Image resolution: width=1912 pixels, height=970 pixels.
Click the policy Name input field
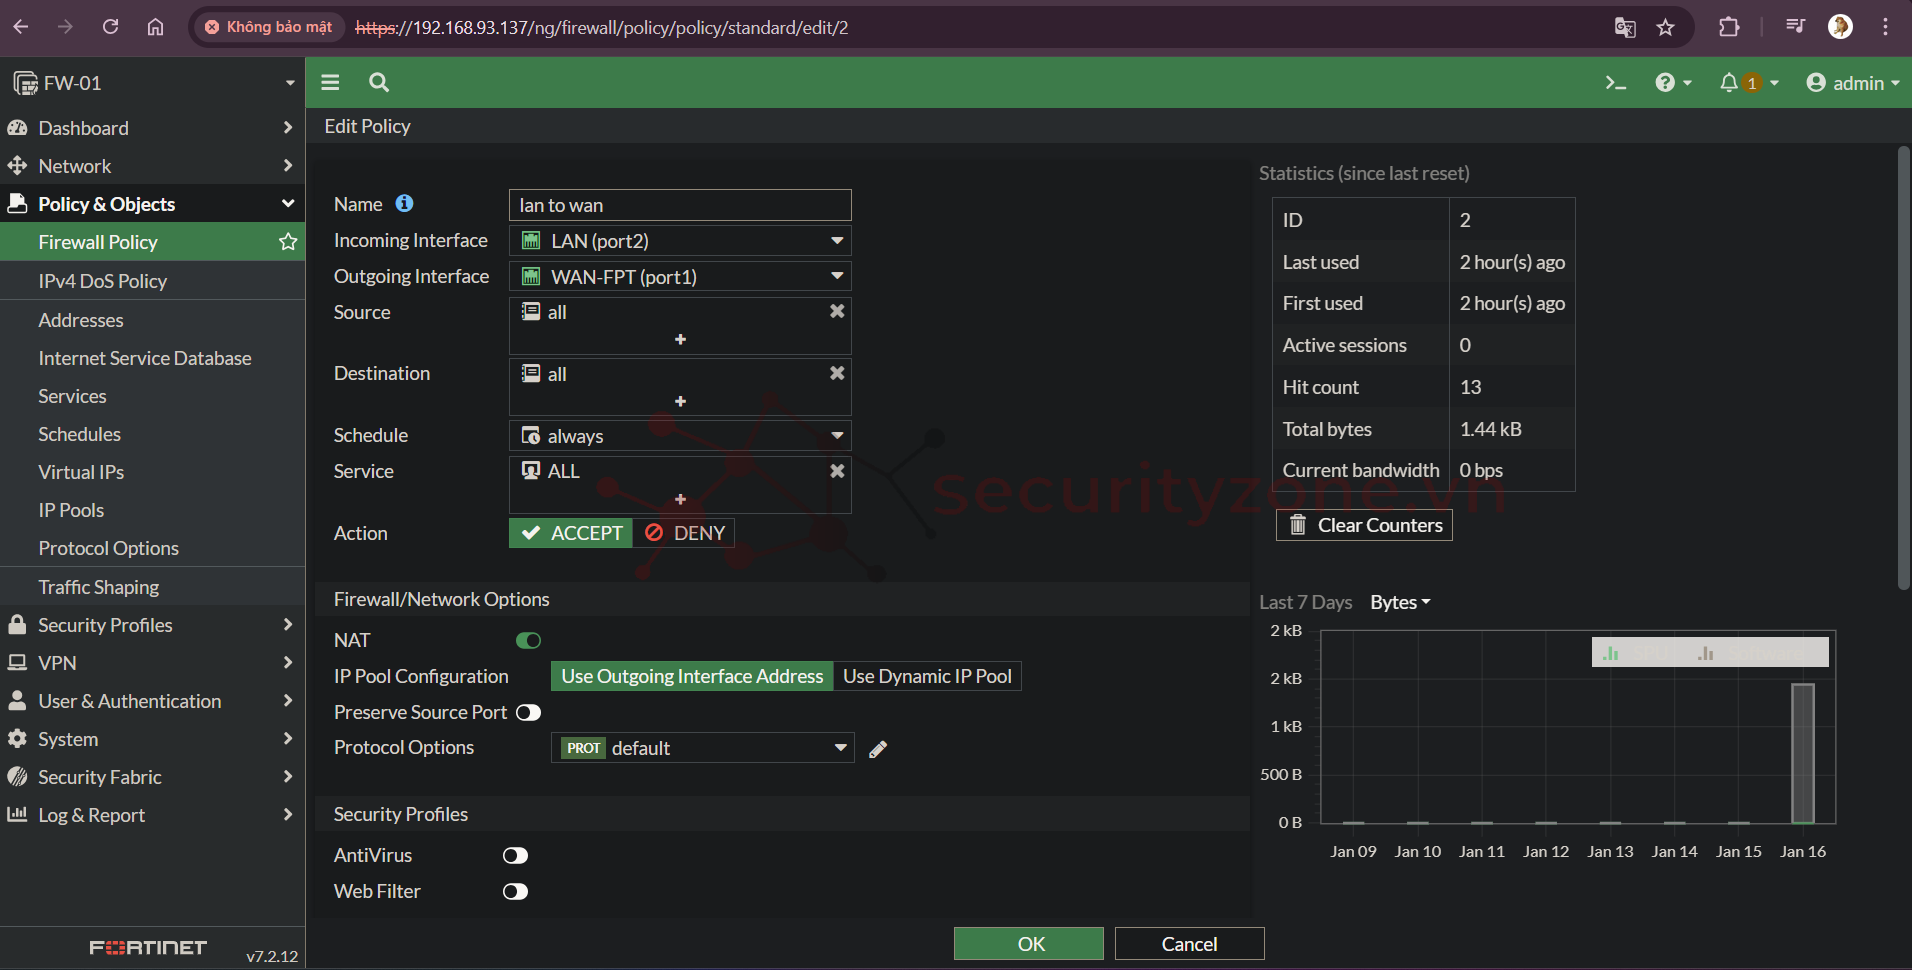pos(680,205)
